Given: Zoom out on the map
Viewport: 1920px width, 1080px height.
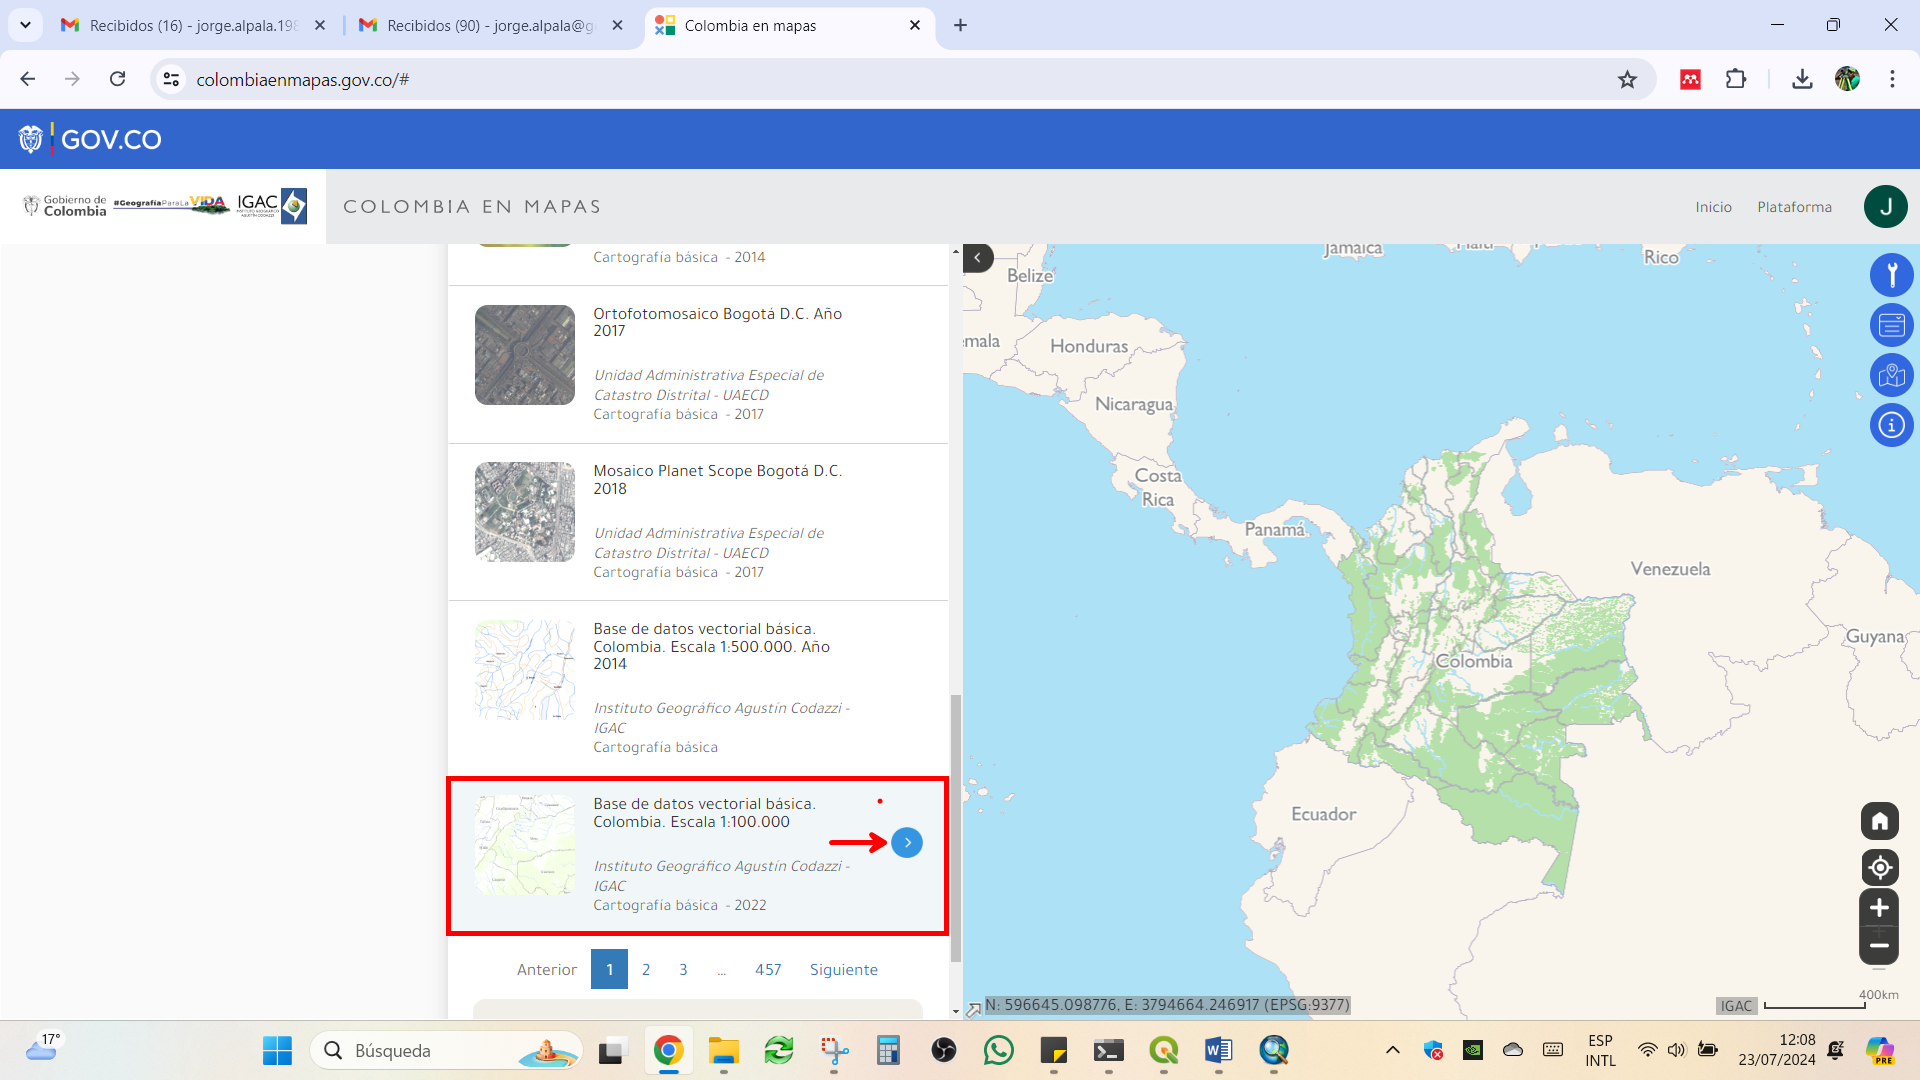Looking at the screenshot, I should pyautogui.click(x=1879, y=946).
